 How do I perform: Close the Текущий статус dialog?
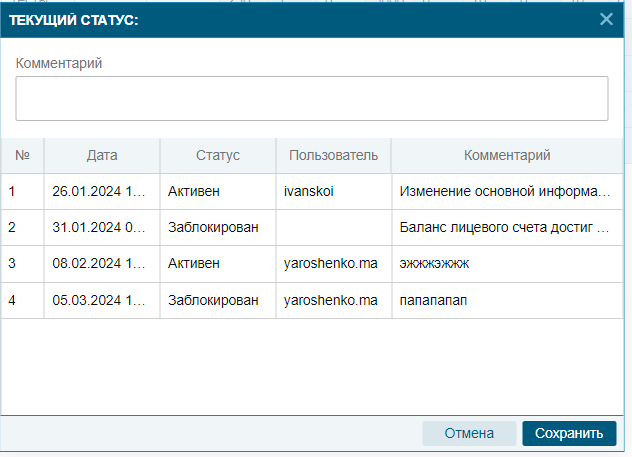click(x=606, y=19)
